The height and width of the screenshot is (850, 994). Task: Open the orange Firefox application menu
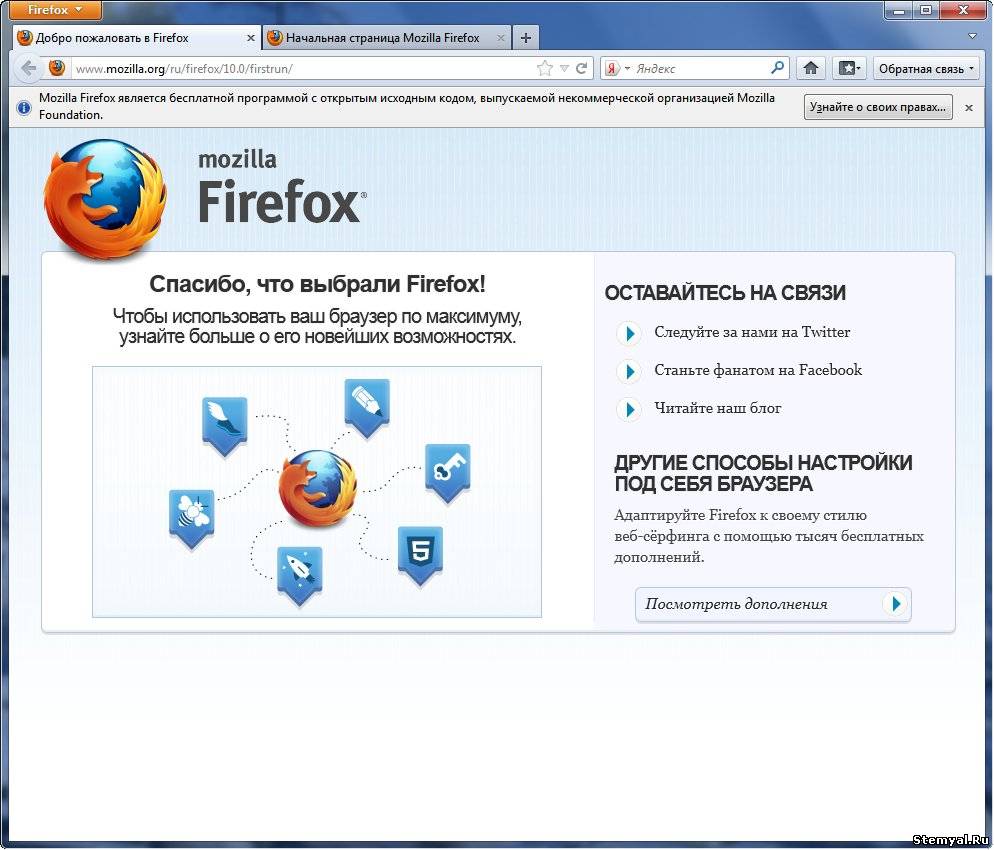pyautogui.click(x=55, y=10)
